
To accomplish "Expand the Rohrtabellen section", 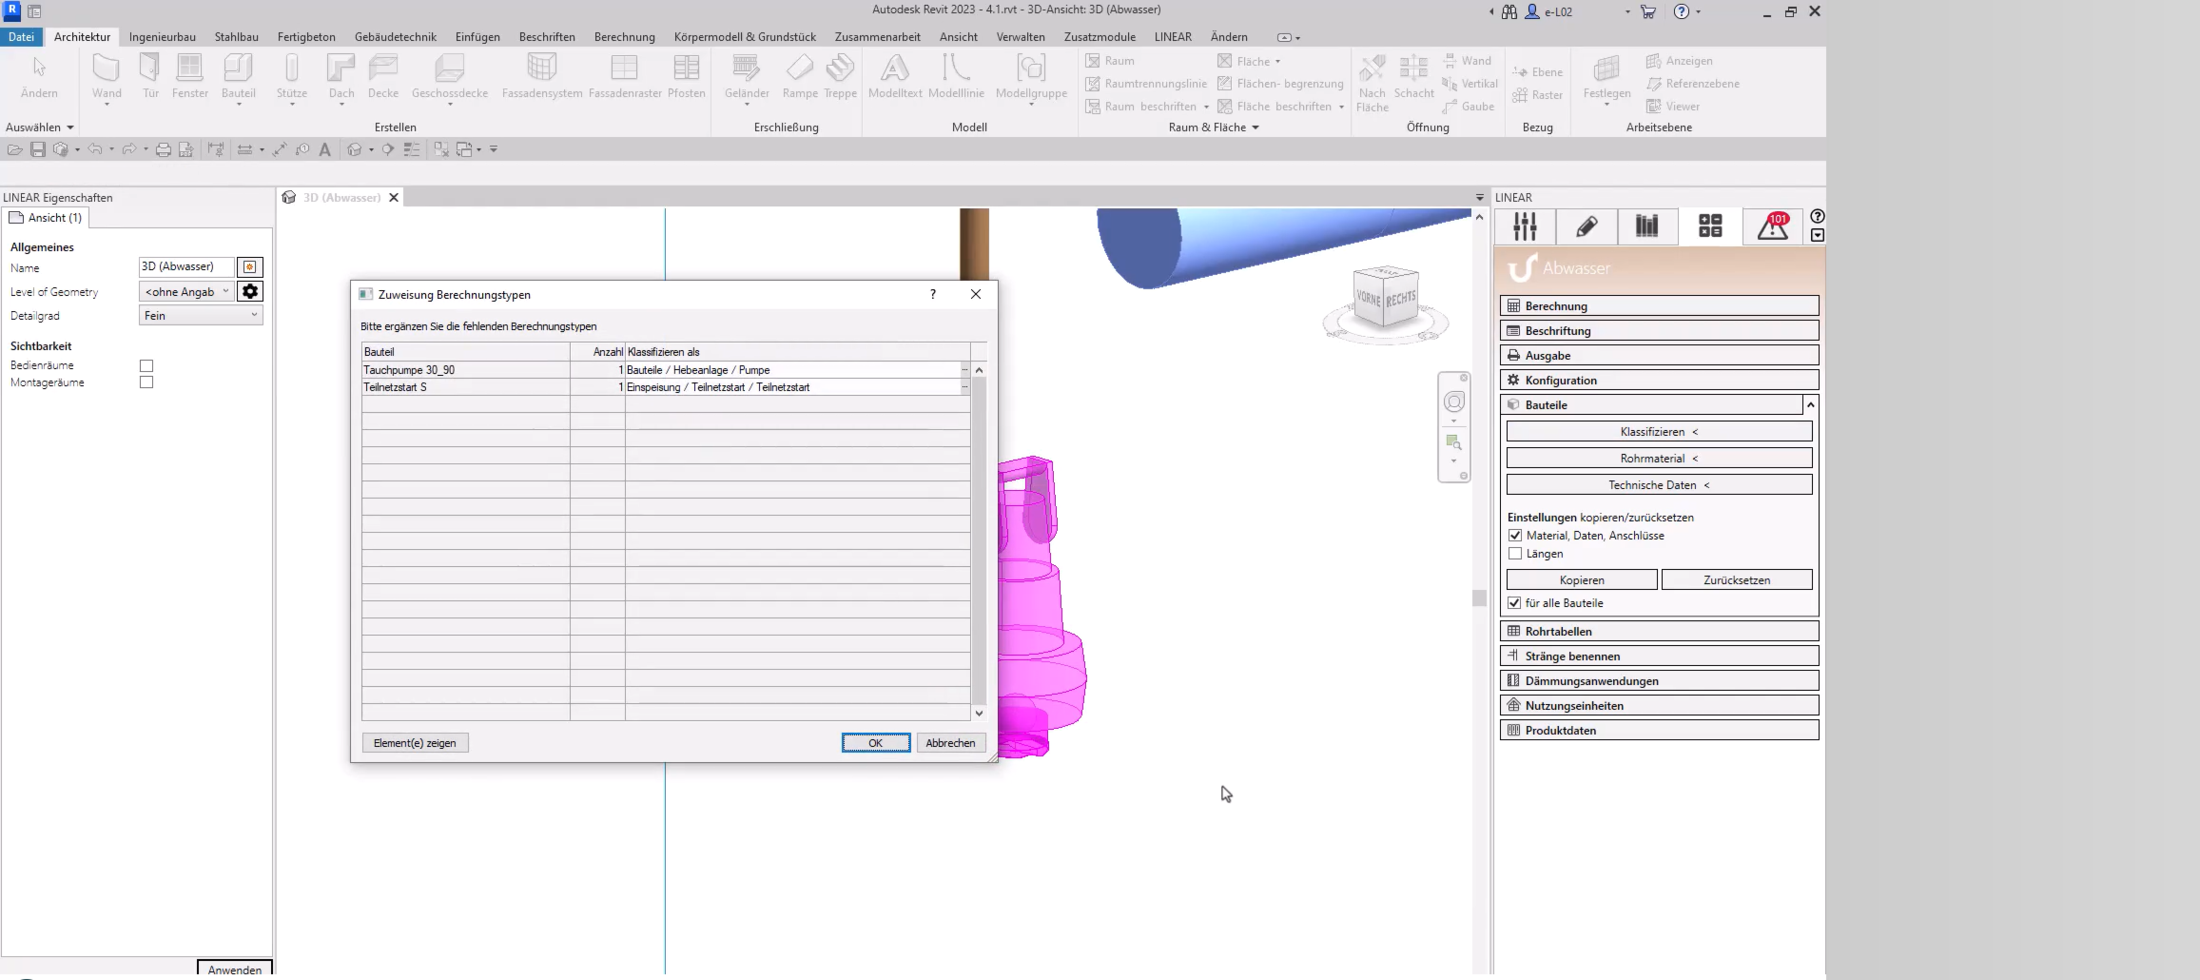I will click(x=1658, y=632).
